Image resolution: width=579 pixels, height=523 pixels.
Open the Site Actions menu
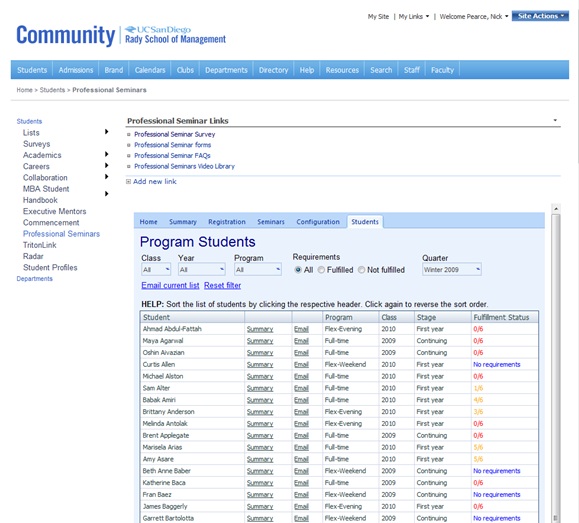(540, 16)
